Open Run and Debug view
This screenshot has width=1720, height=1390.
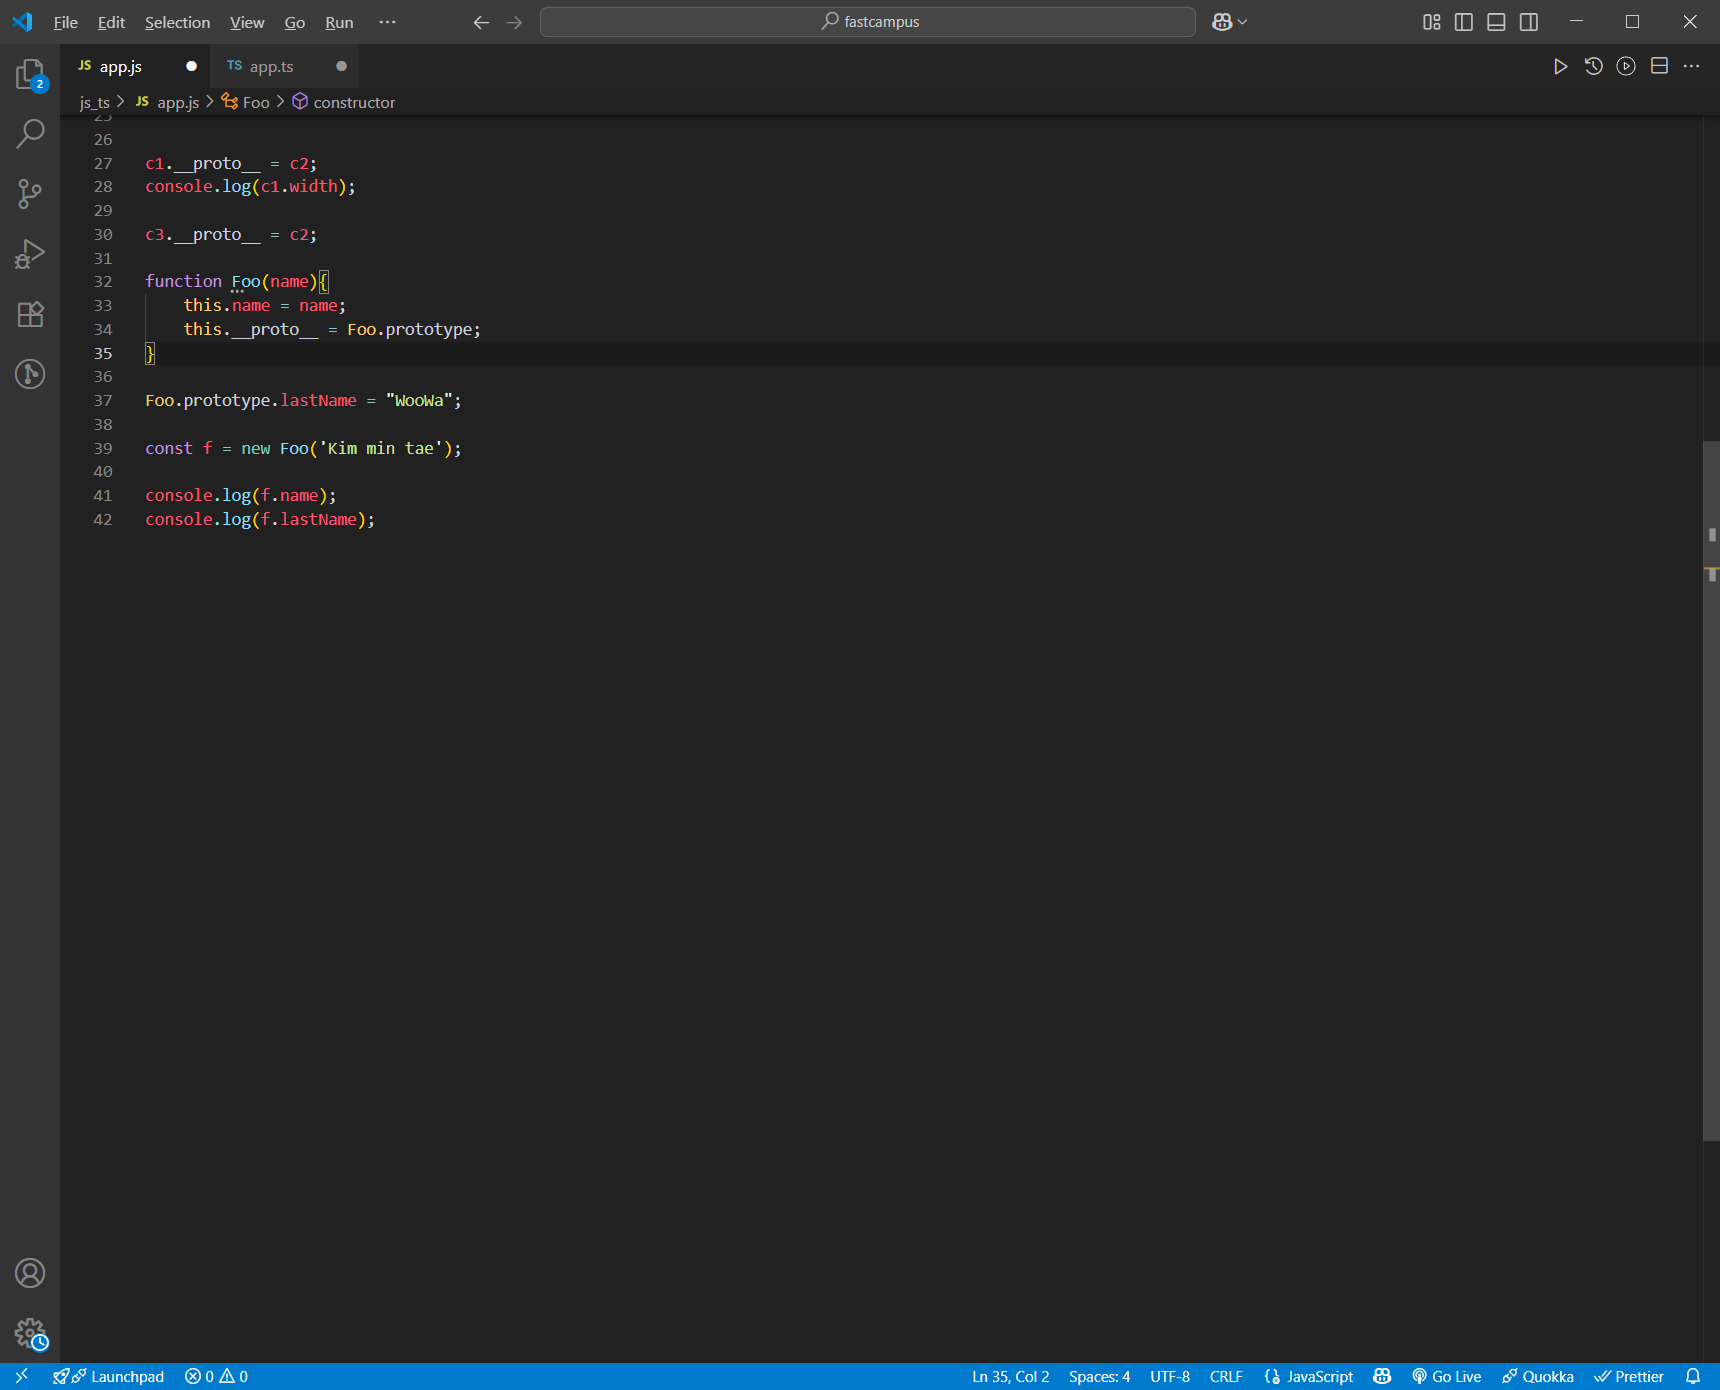click(30, 254)
